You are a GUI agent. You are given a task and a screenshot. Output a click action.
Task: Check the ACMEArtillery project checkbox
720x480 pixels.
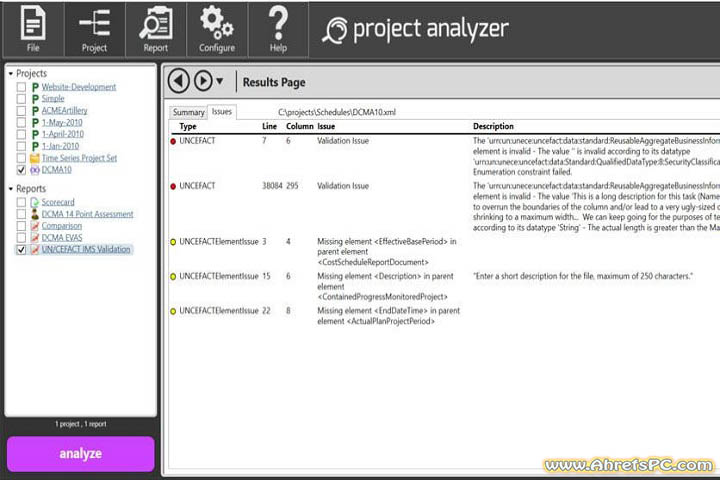pyautogui.click(x=21, y=111)
